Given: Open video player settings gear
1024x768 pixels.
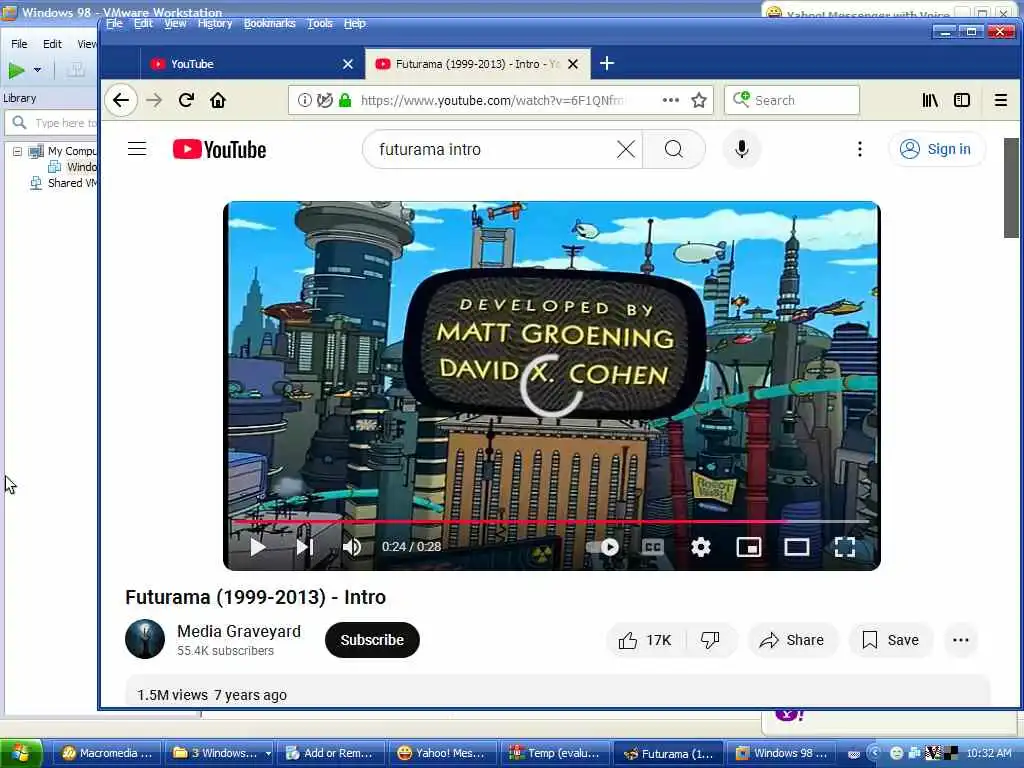Looking at the screenshot, I should (701, 547).
